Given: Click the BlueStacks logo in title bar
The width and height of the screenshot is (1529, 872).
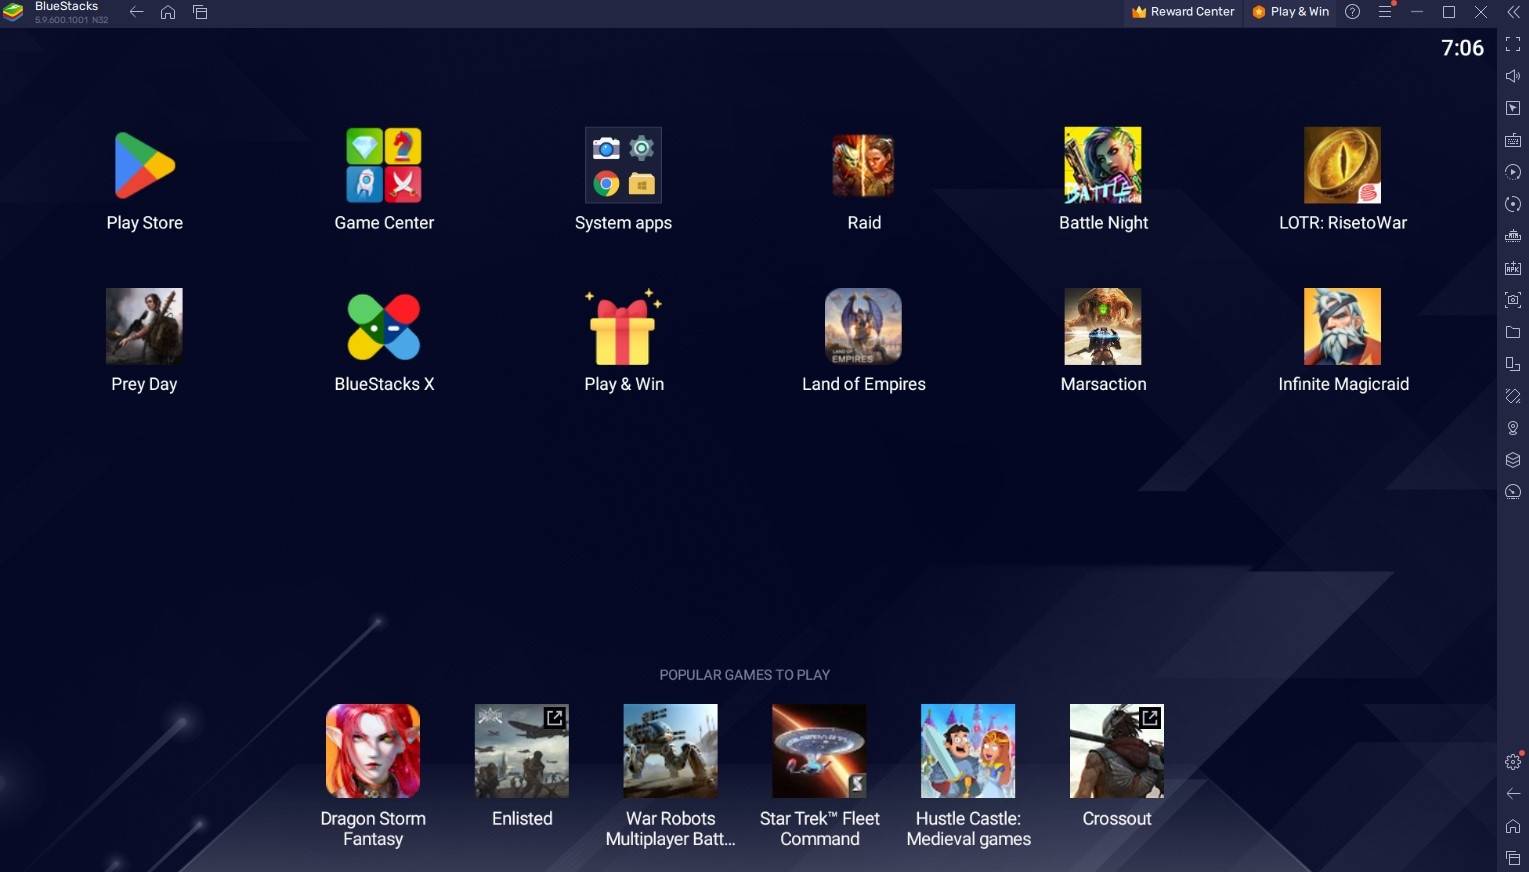Looking at the screenshot, I should pos(13,12).
